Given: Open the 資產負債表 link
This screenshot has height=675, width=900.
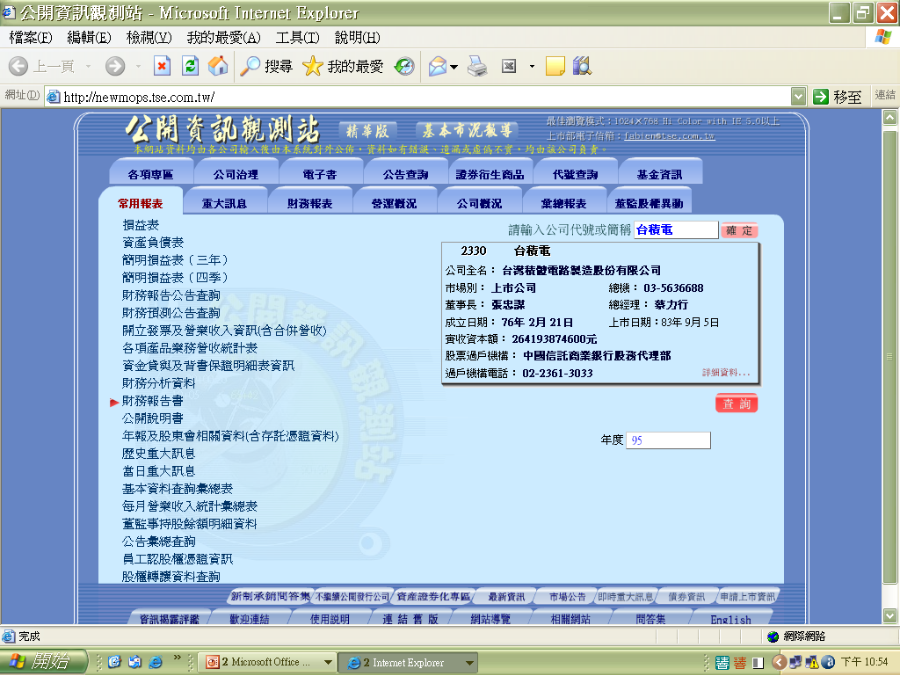Looking at the screenshot, I should tap(153, 243).
